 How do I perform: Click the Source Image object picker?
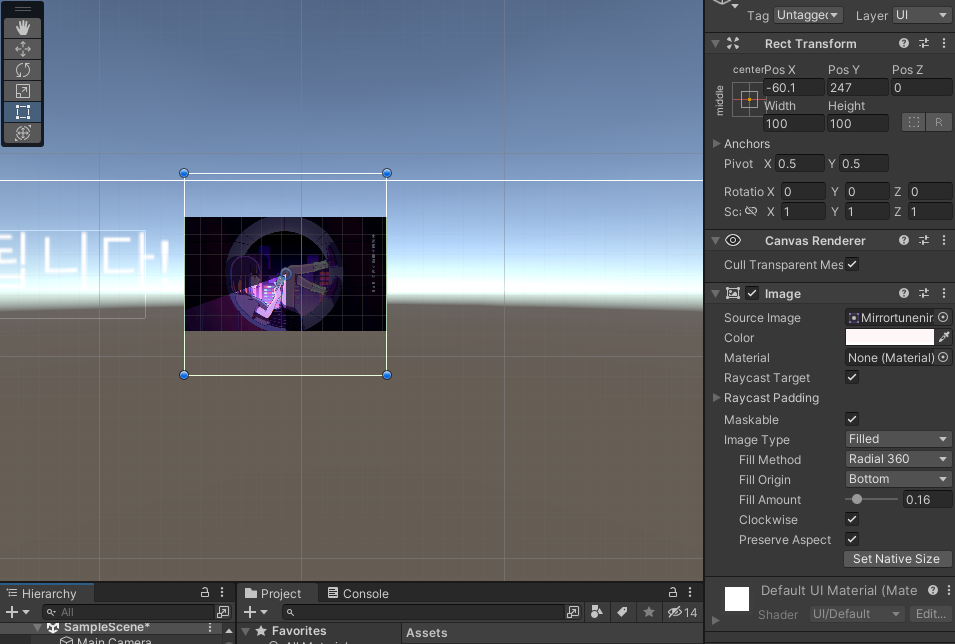943,317
